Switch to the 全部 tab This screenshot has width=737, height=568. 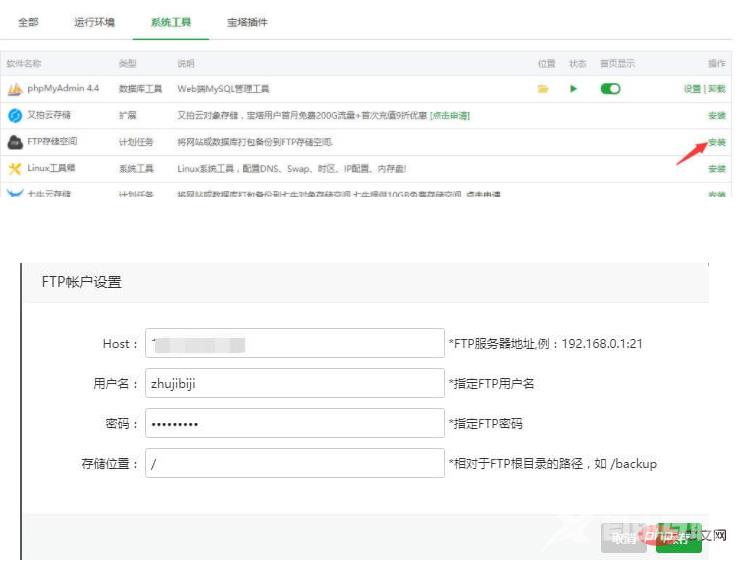click(28, 22)
